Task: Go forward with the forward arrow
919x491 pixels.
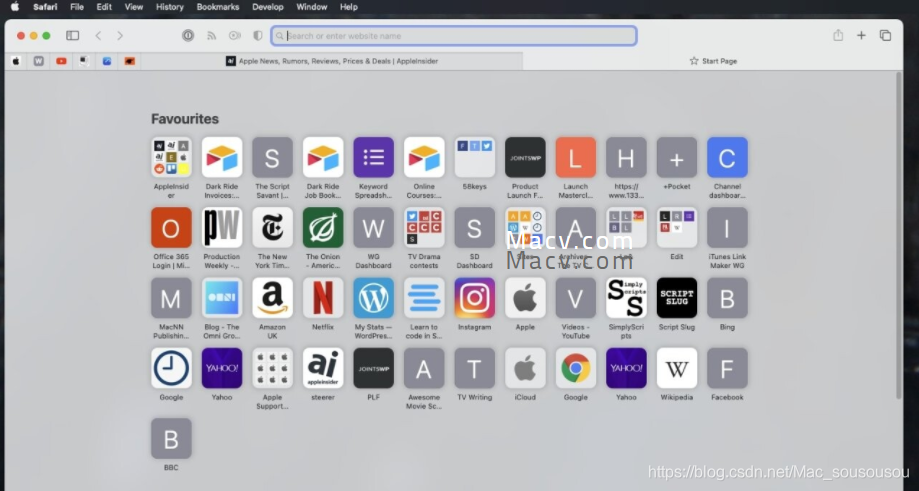Action: click(120, 36)
